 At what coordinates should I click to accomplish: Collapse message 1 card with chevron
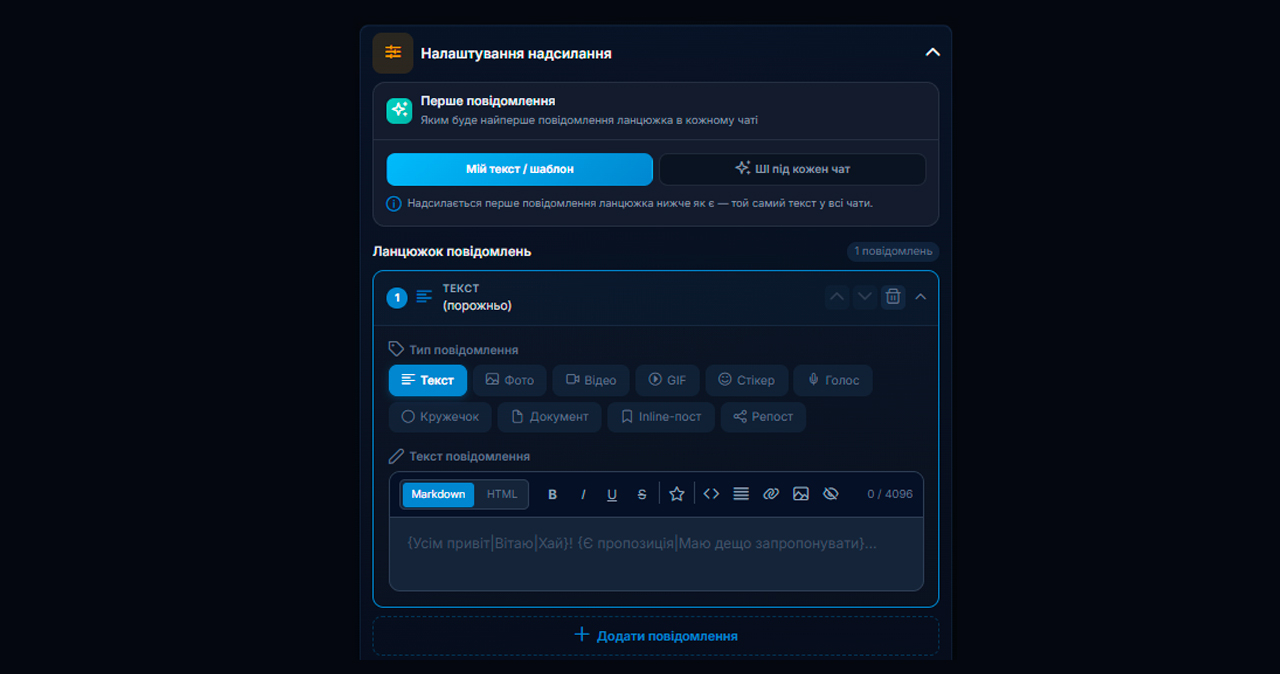921,297
